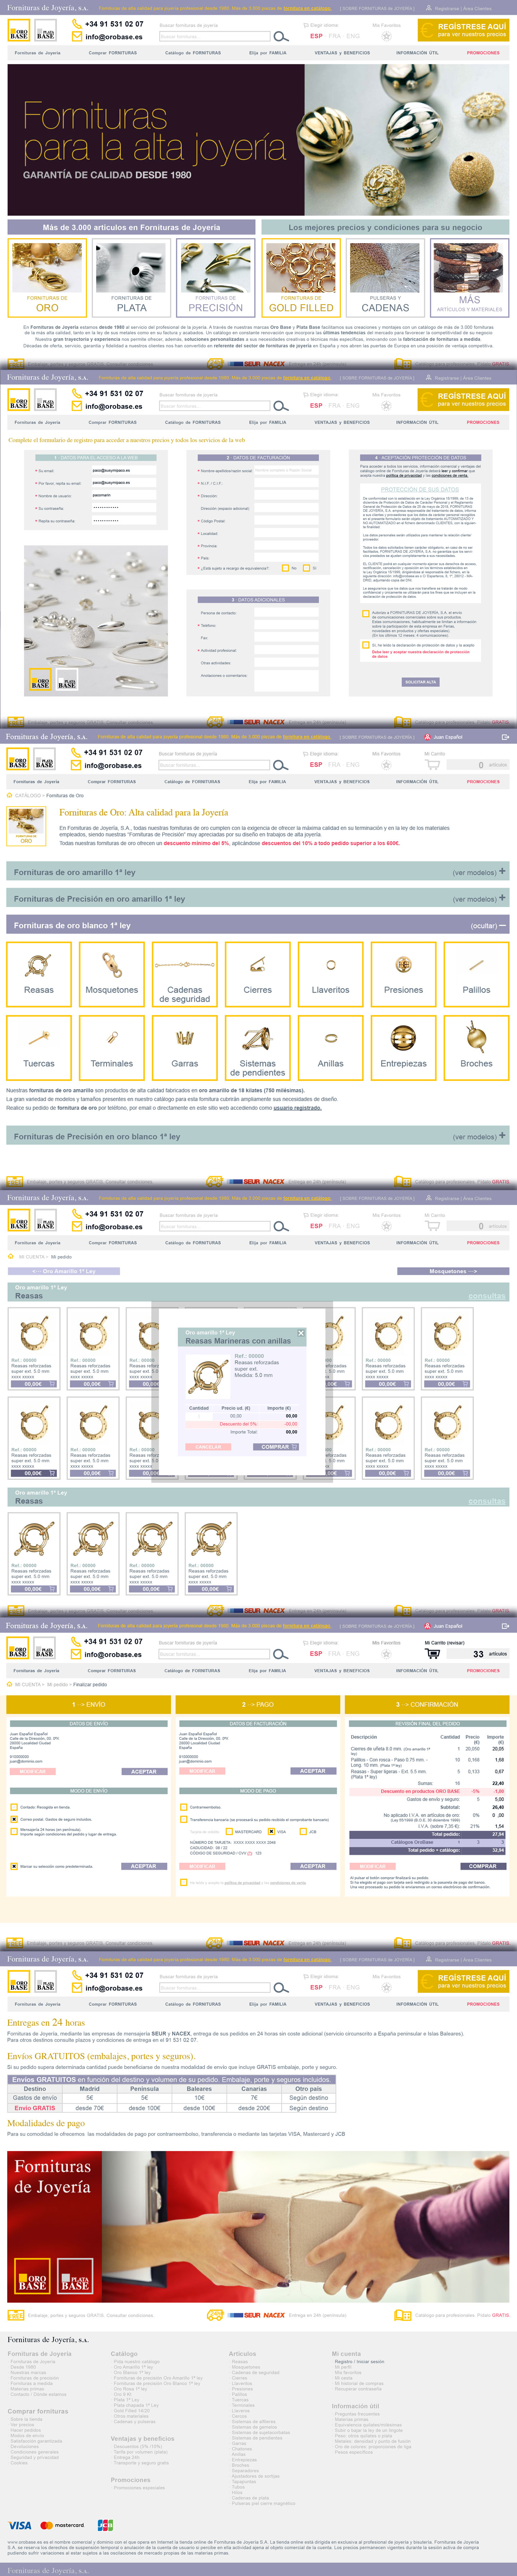
Task: Select Terminales icon in catalog grid
Action: (x=112, y=1047)
